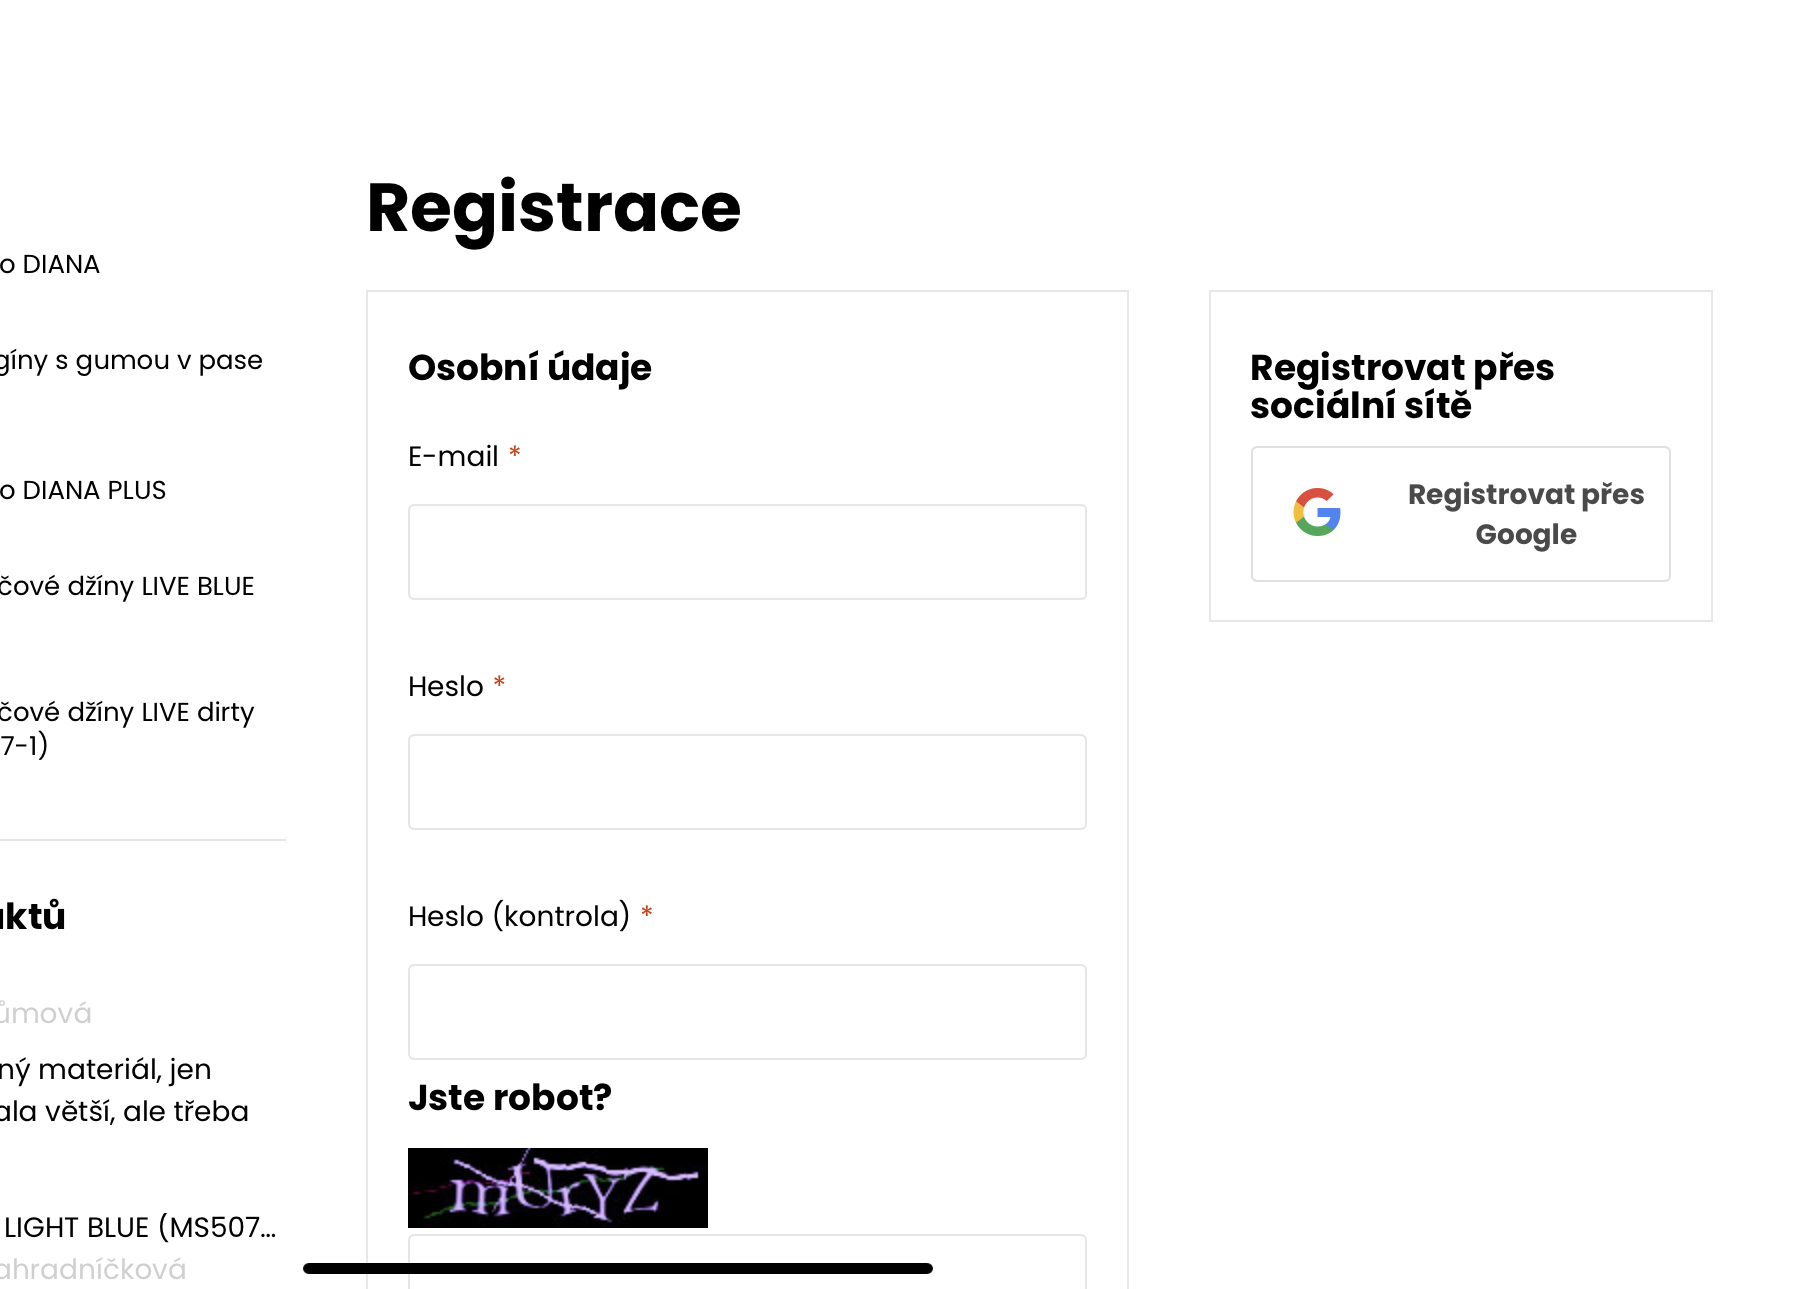Open the "LIGHT BLUE (MS507…)" product link
This screenshot has height=1289, width=1812.
click(x=140, y=1227)
